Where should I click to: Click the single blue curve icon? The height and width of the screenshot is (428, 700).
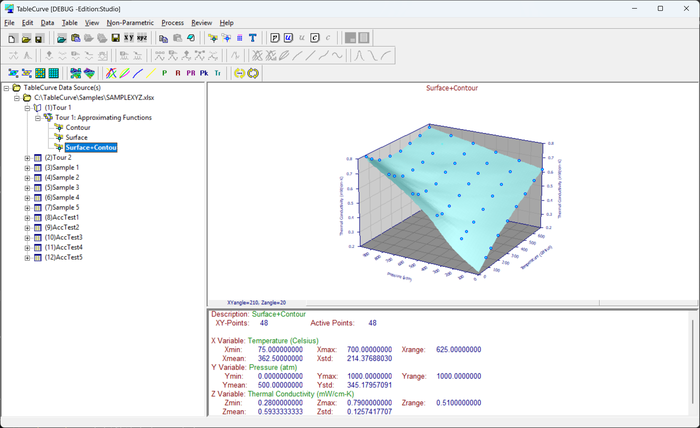click(x=138, y=73)
